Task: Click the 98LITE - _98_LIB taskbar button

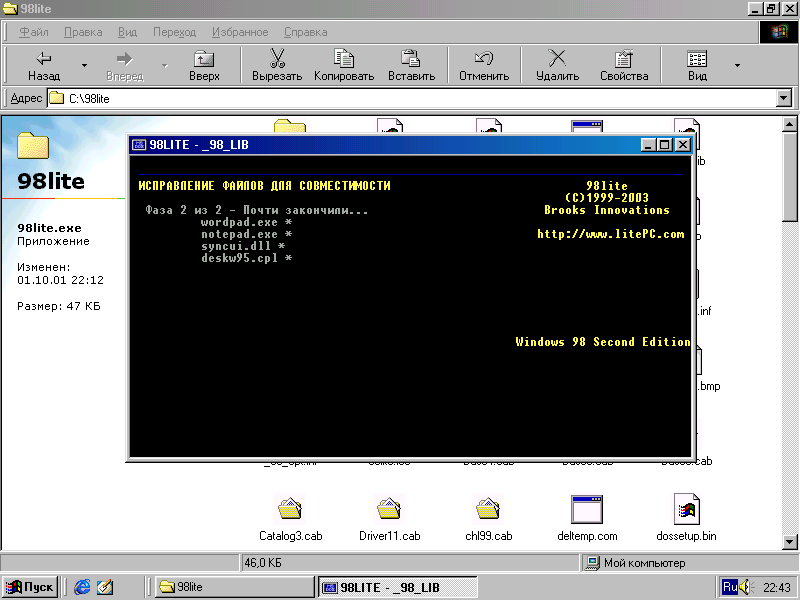Action: coord(397,587)
